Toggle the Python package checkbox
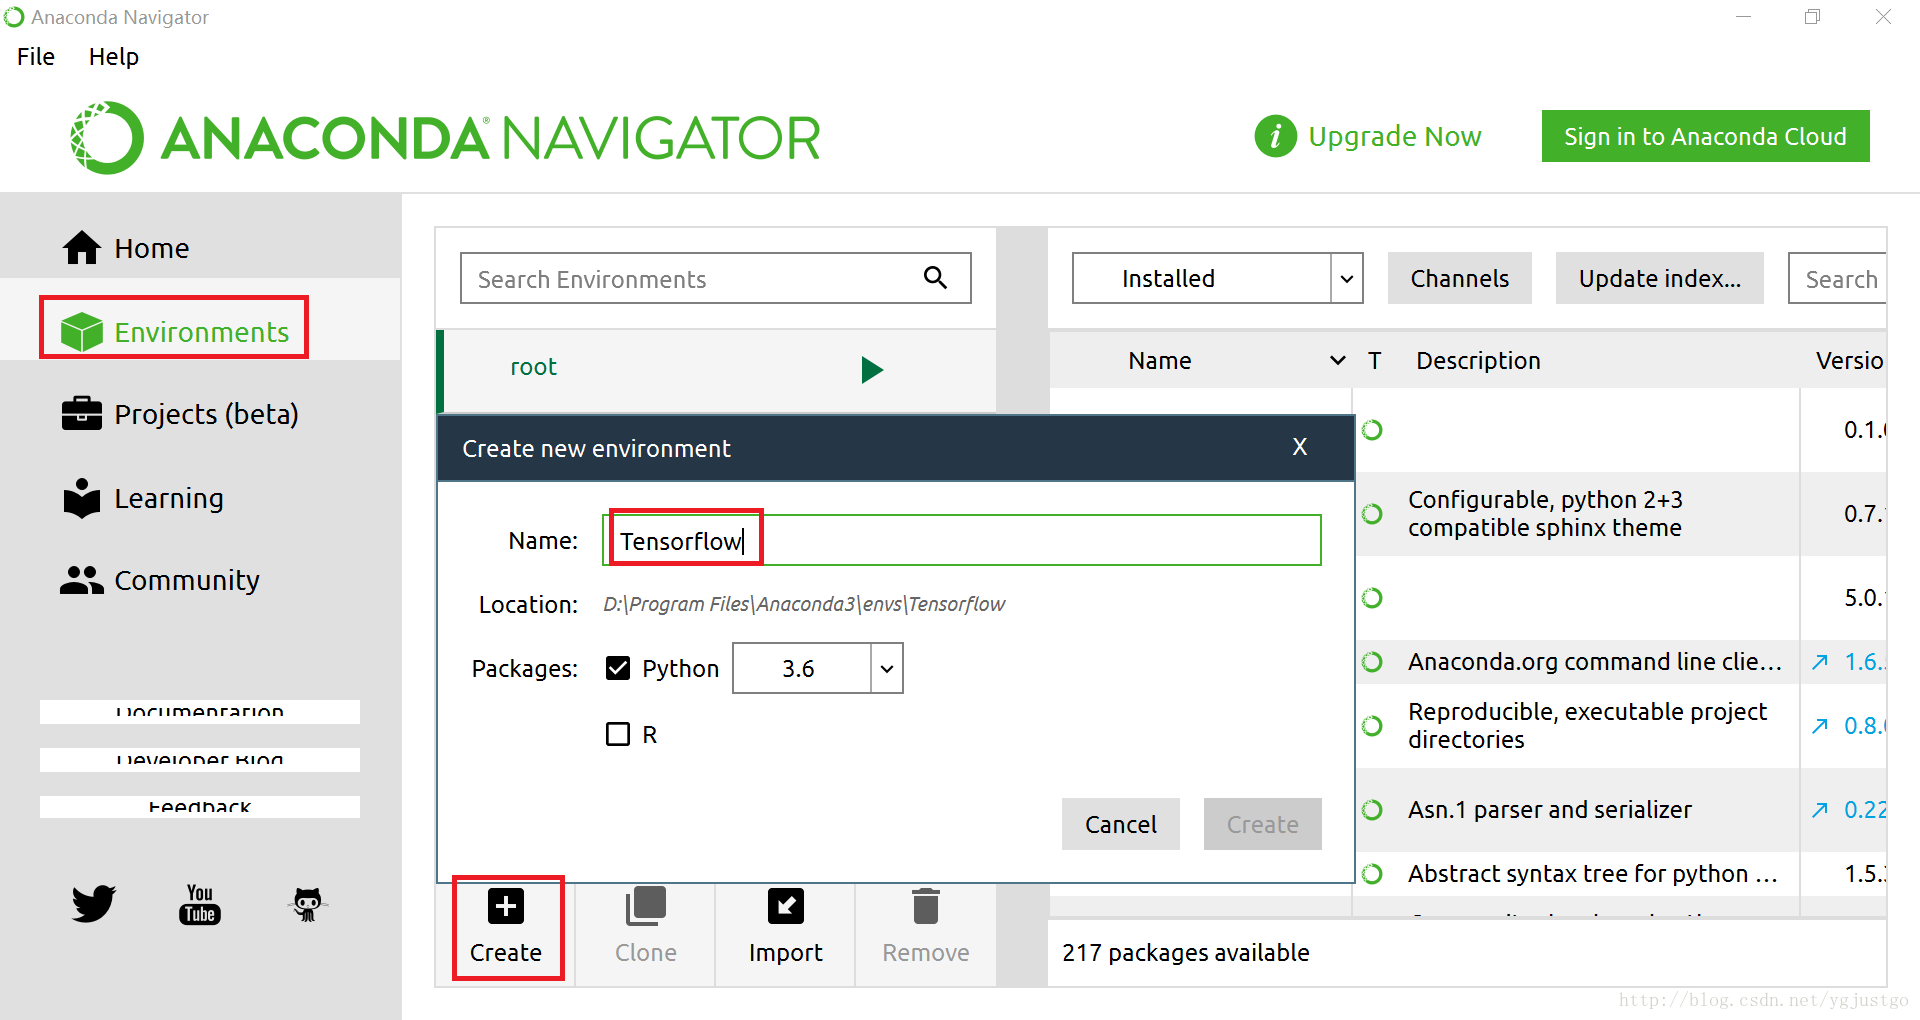1920x1020 pixels. [x=618, y=668]
